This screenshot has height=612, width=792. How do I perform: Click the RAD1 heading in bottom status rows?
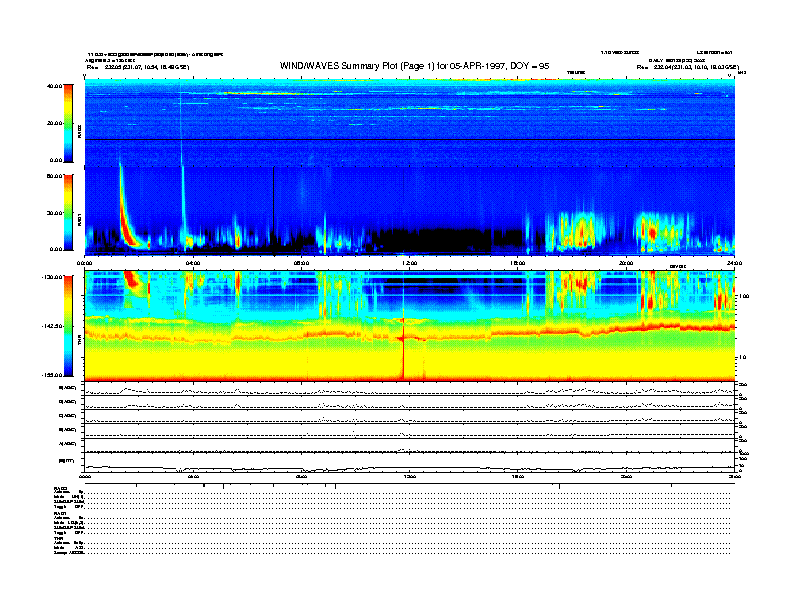click(60, 513)
